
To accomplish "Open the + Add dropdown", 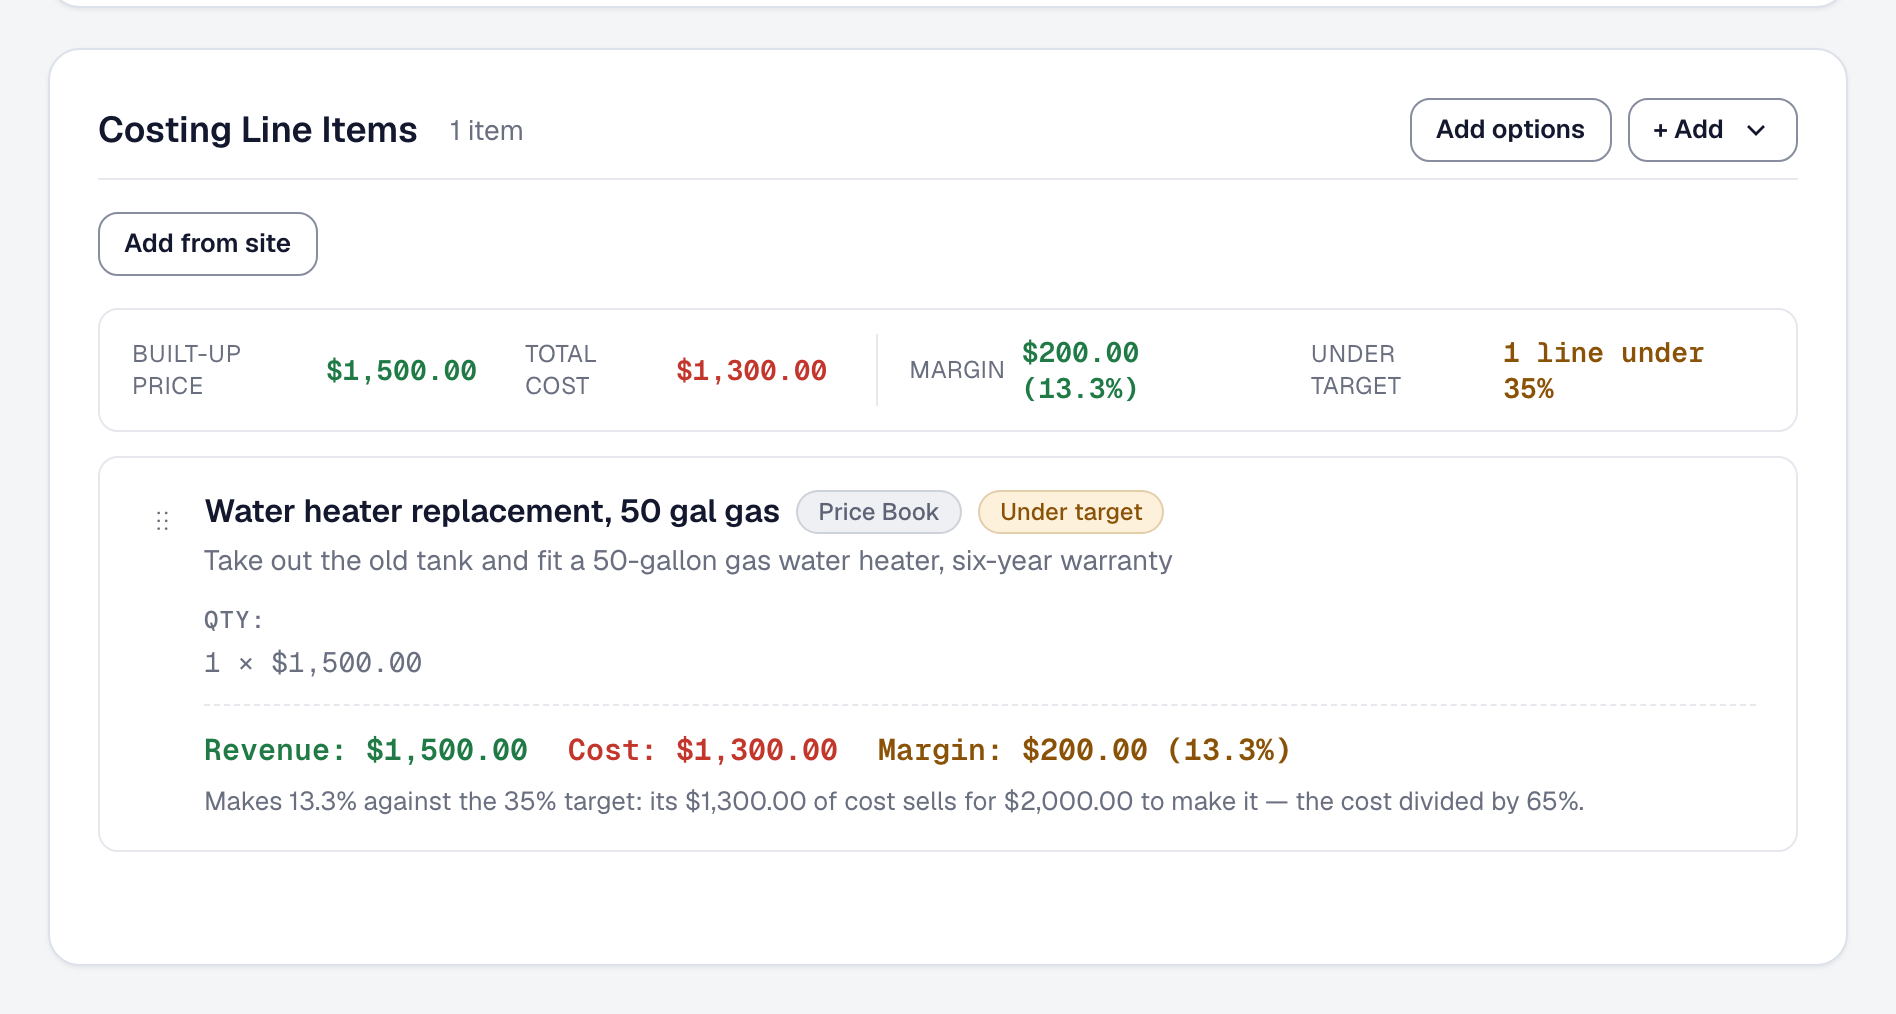I will pyautogui.click(x=1712, y=130).
